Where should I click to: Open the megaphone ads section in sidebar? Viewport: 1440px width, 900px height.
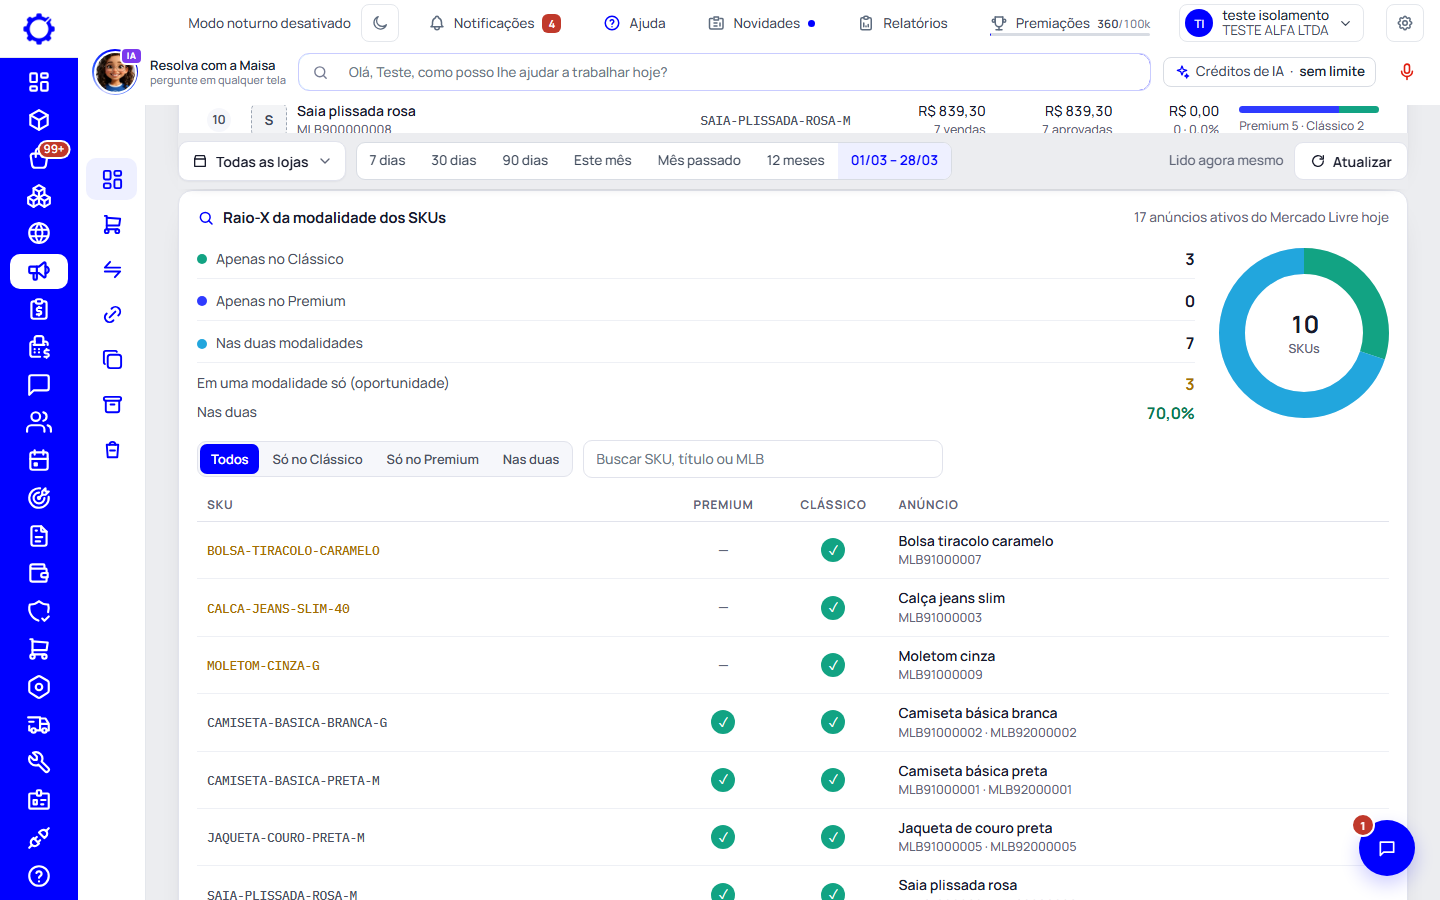click(39, 271)
